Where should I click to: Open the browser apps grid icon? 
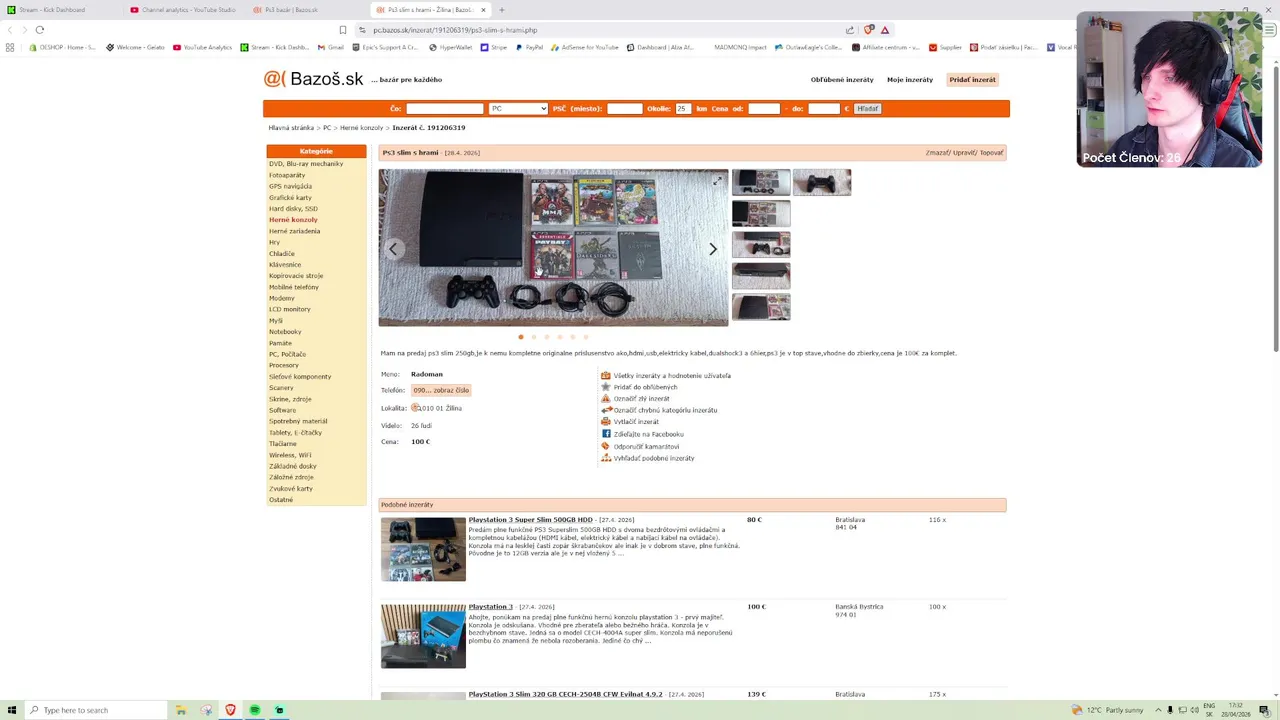click(10, 47)
